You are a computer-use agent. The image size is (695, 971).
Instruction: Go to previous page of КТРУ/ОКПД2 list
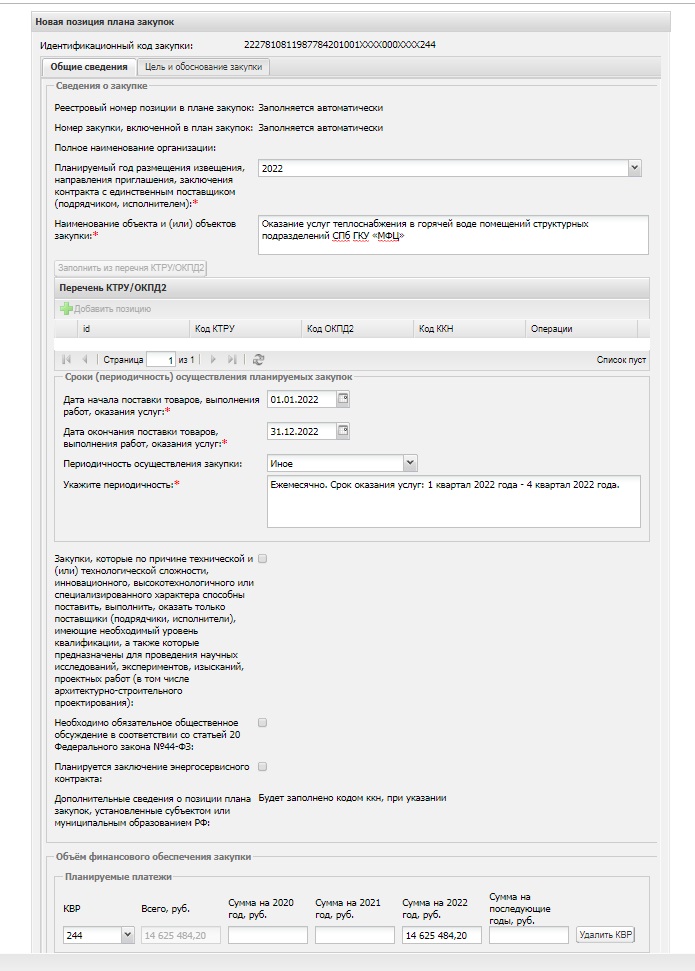pos(85,359)
